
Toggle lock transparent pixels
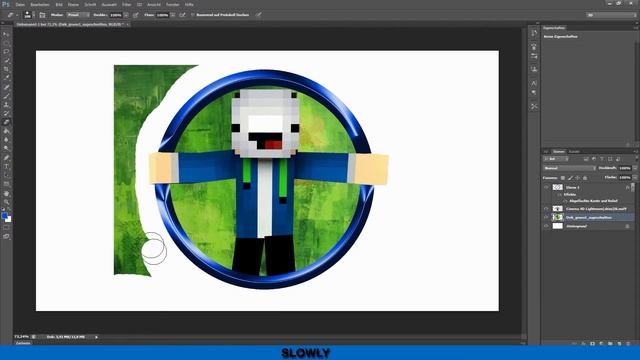pos(563,178)
